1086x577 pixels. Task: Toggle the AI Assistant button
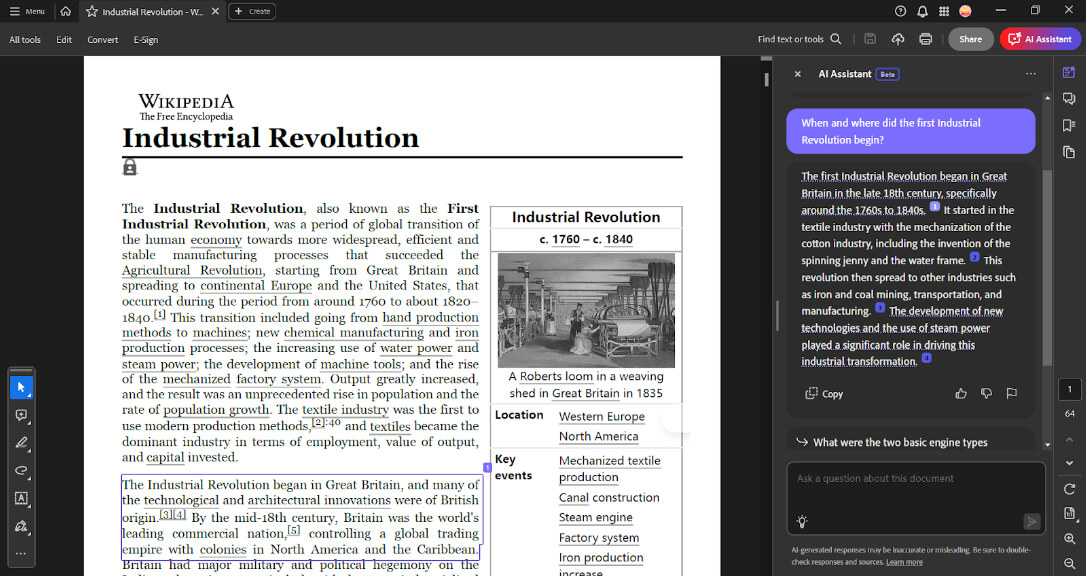click(x=1040, y=39)
